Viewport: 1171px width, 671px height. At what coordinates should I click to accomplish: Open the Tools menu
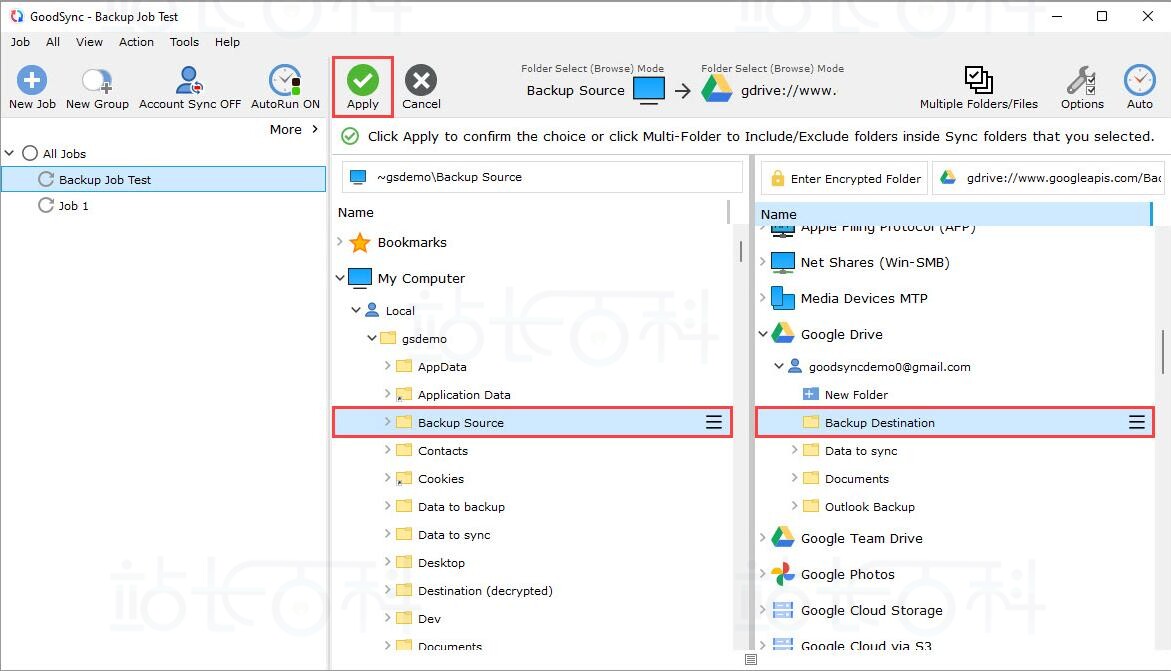(x=184, y=42)
